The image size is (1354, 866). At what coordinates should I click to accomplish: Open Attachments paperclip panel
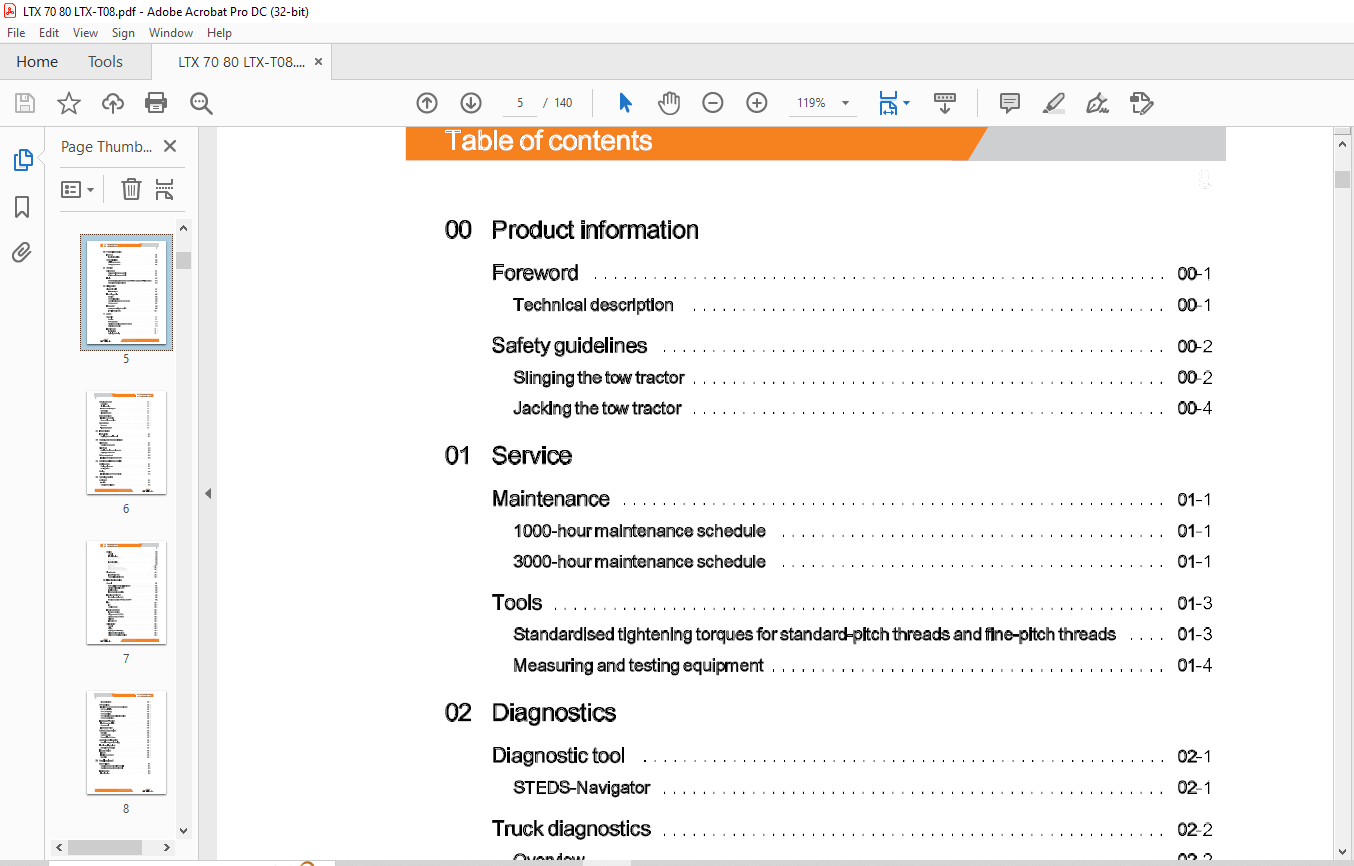click(22, 253)
